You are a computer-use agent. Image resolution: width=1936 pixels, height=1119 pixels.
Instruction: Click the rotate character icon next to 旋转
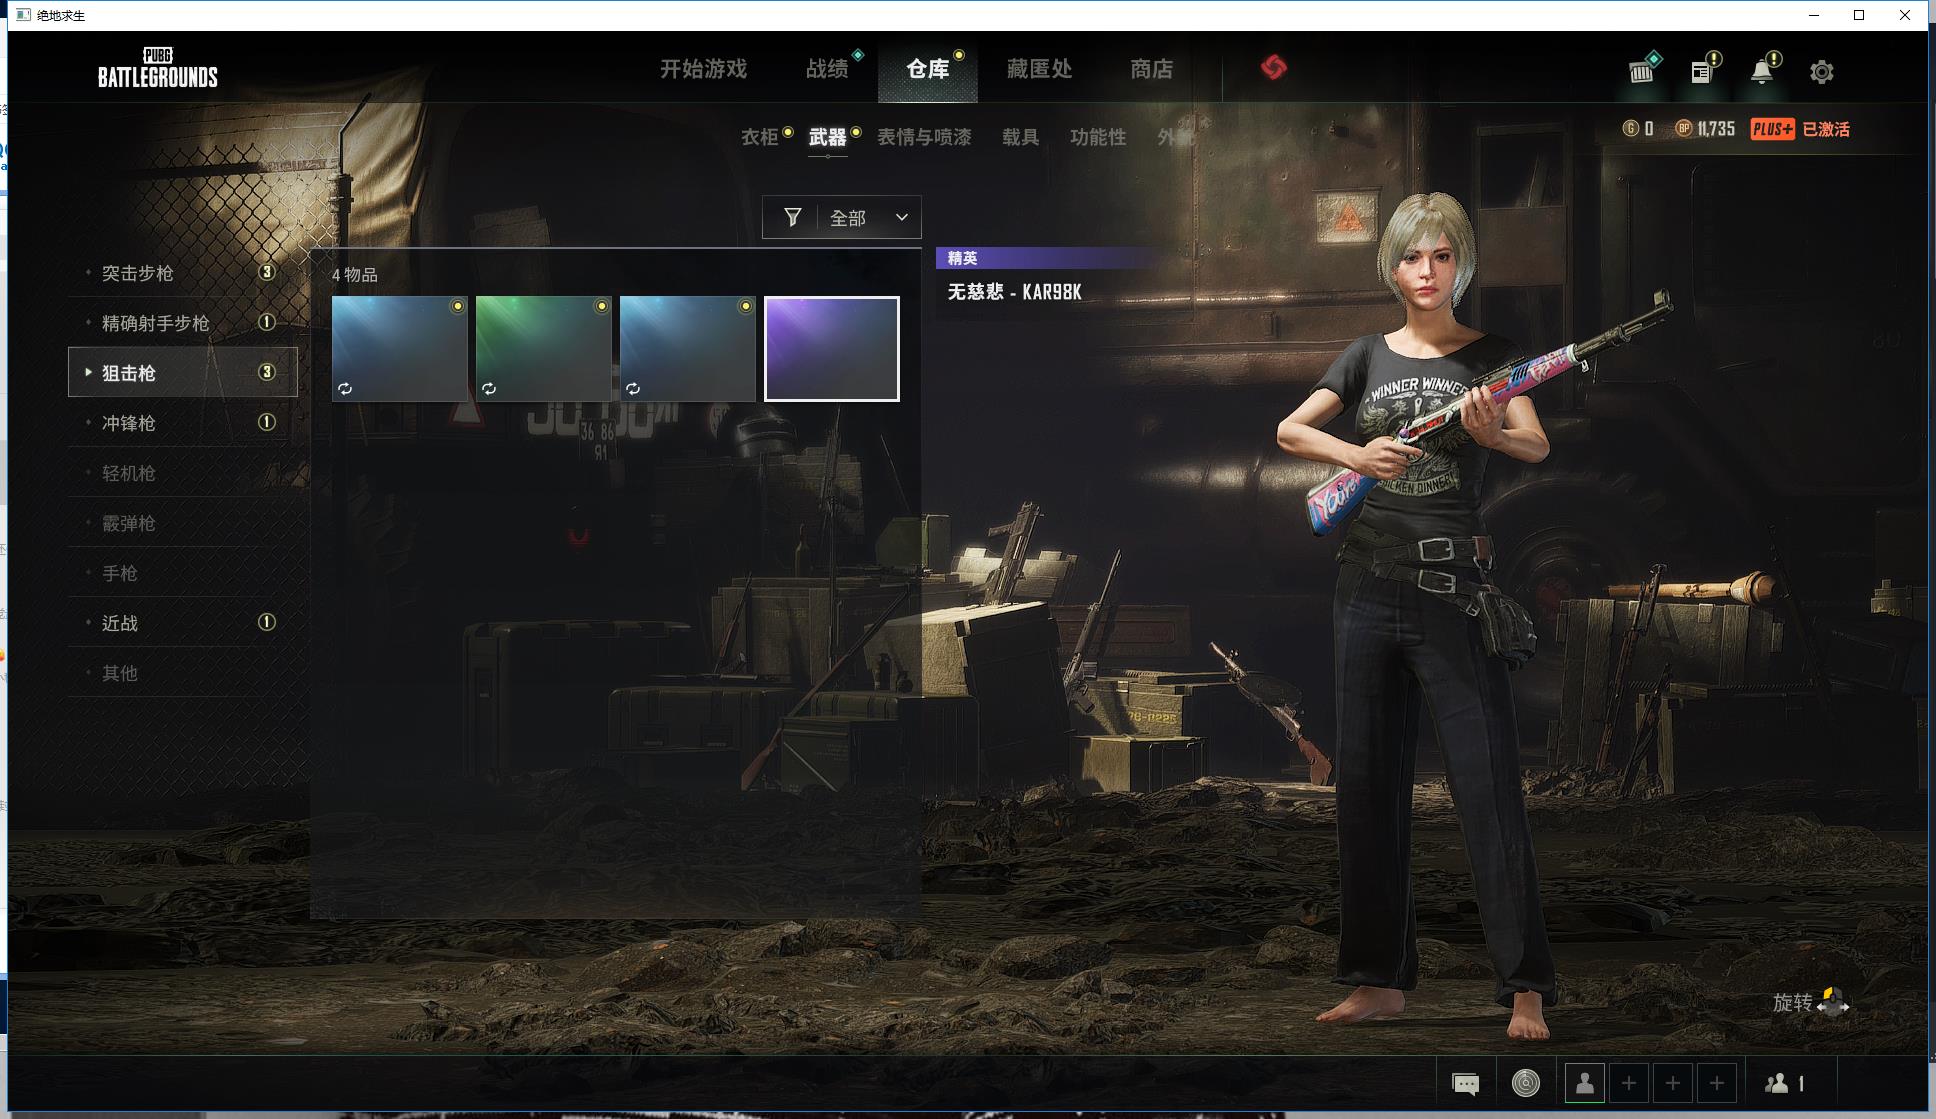(x=1832, y=1001)
